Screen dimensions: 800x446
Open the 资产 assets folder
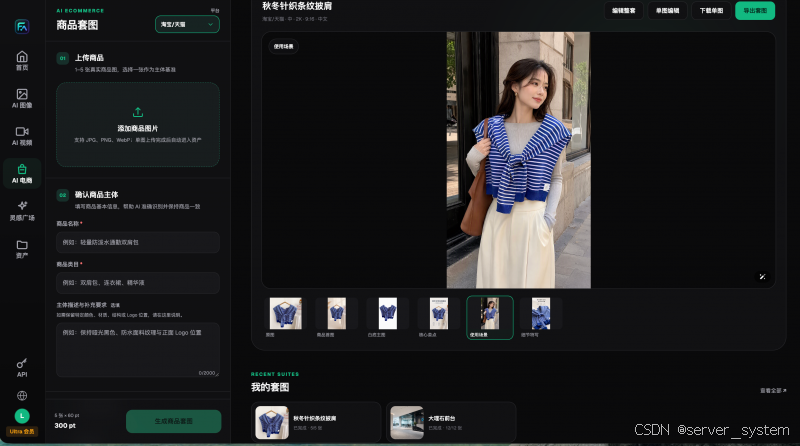[22, 249]
